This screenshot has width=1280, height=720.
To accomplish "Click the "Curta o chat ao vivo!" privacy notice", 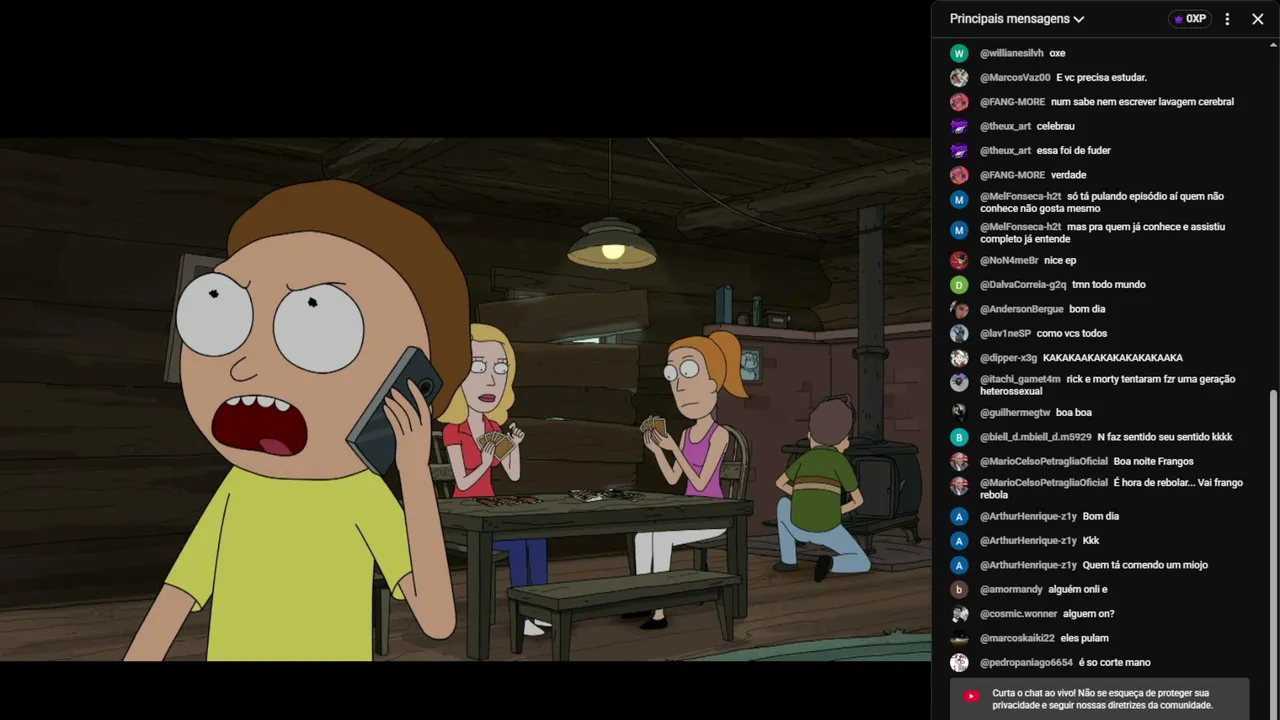I will 1100,699.
